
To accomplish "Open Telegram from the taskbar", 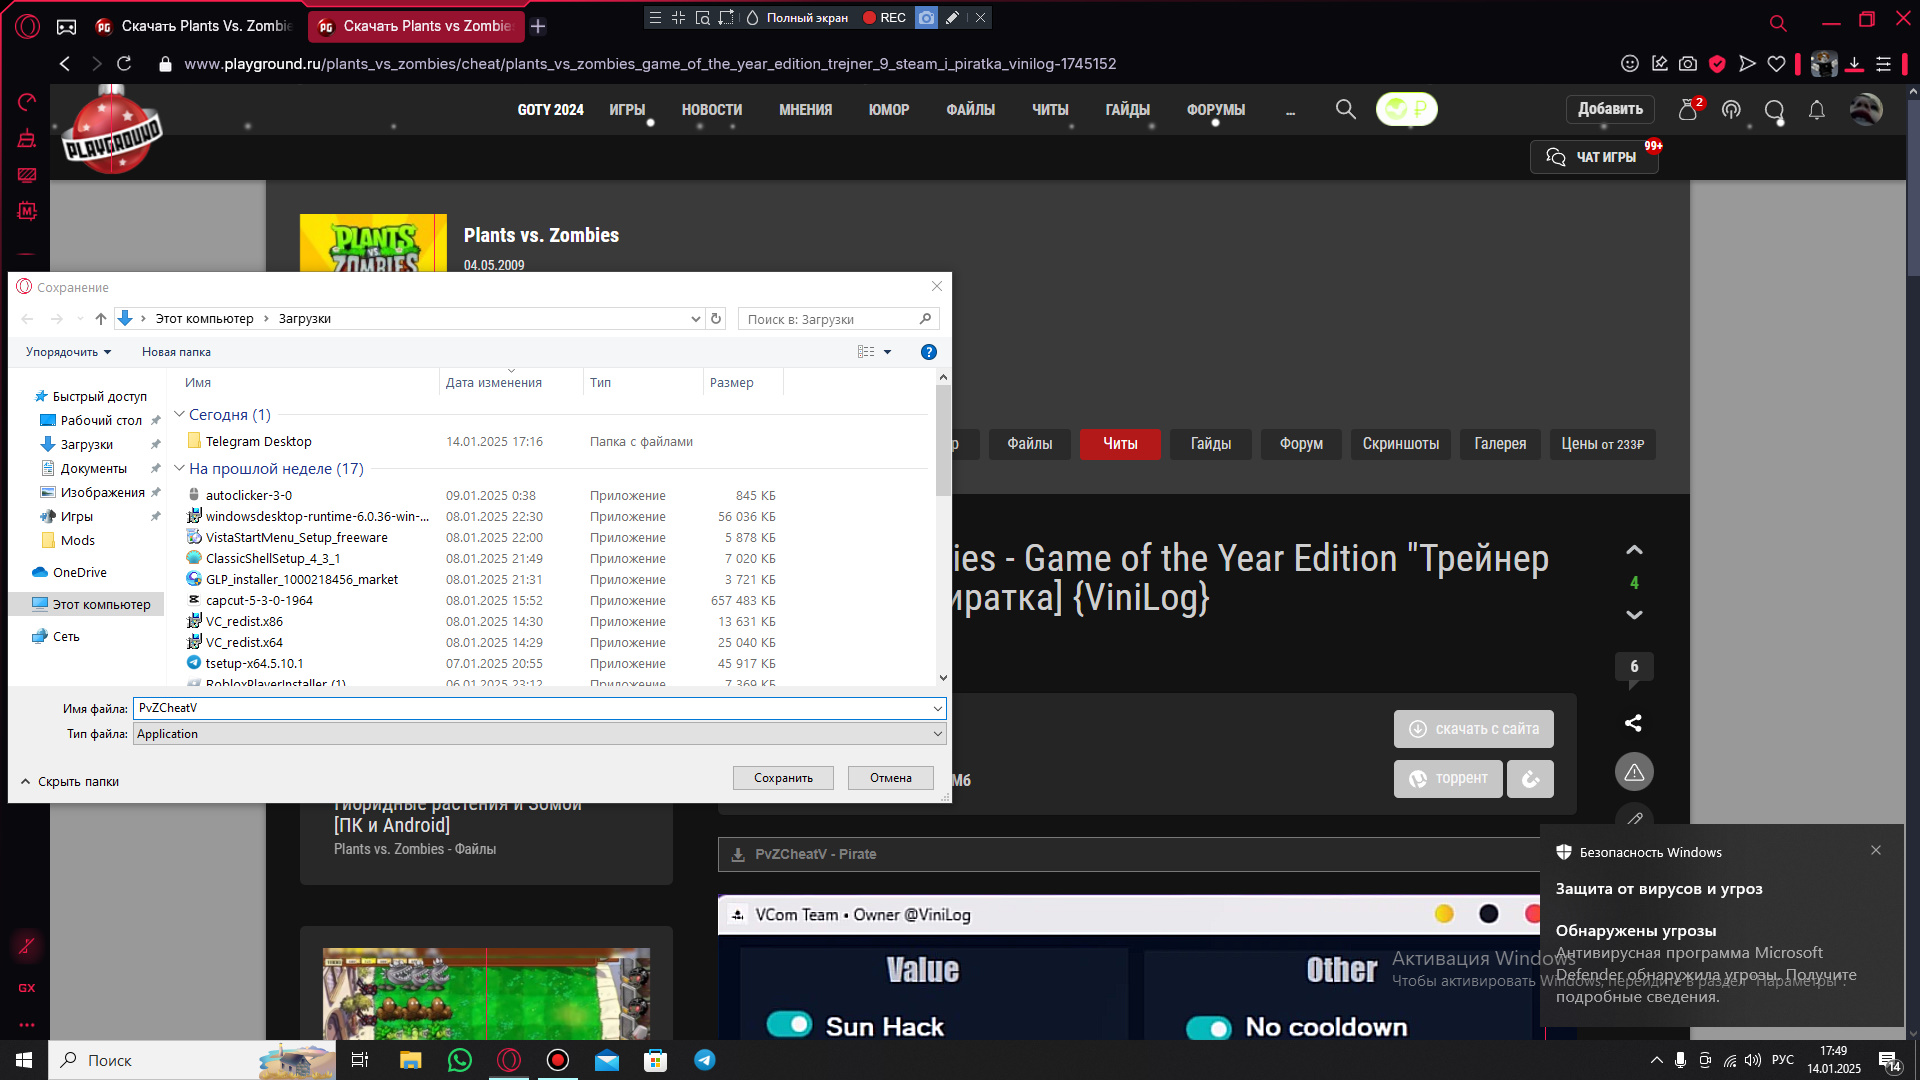I will [x=705, y=1060].
